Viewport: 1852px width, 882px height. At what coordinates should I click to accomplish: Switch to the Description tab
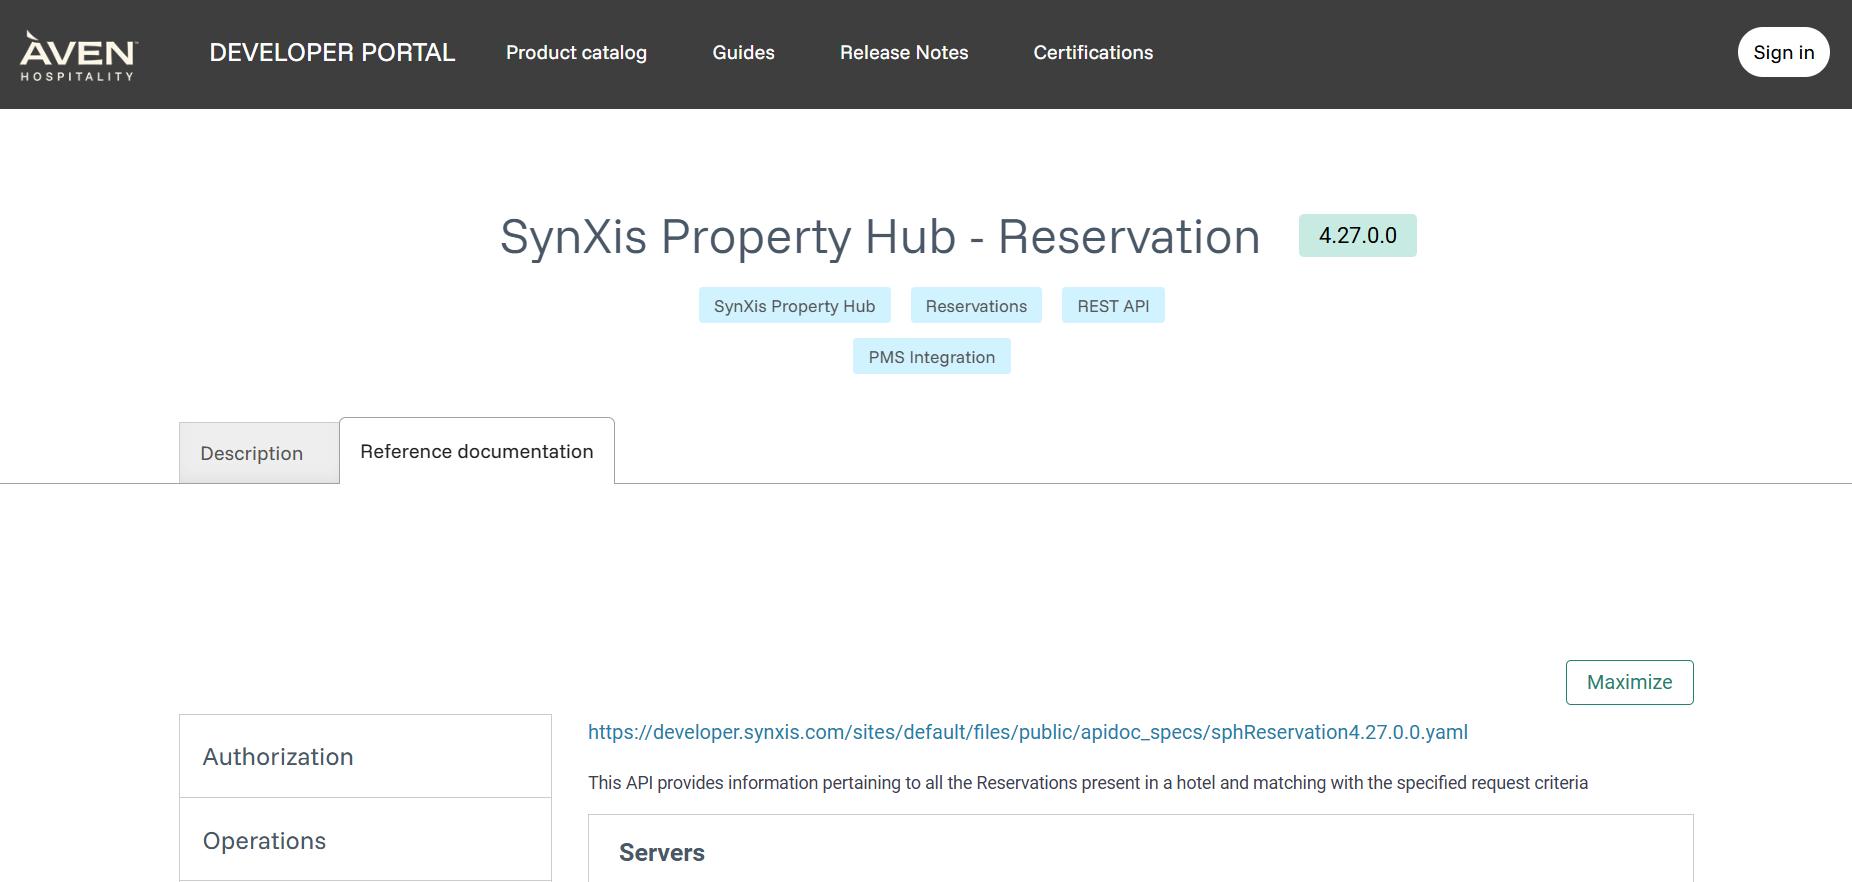coord(259,453)
